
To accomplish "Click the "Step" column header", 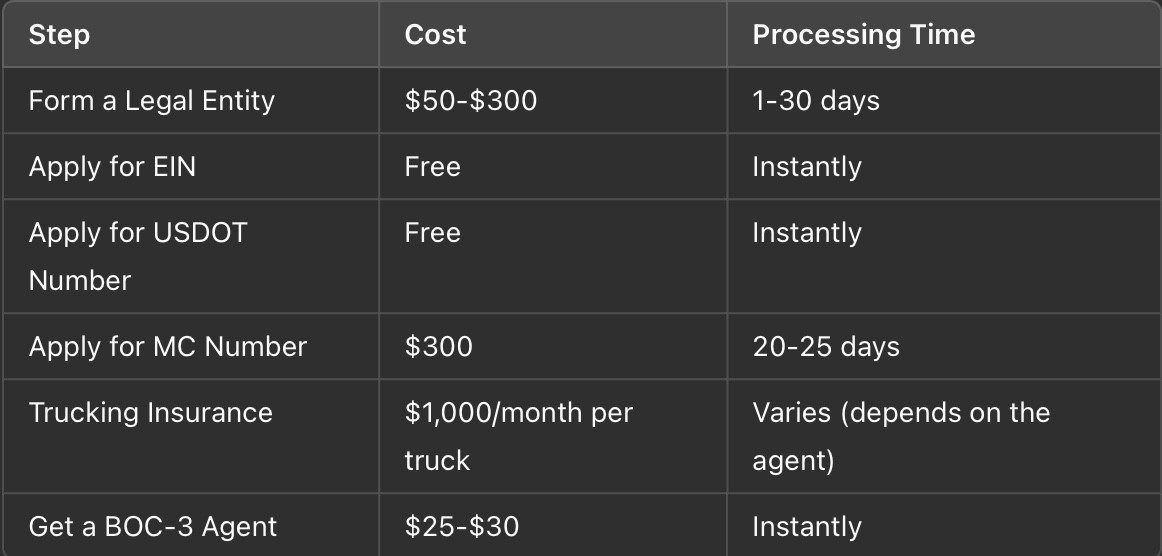I will [60, 35].
